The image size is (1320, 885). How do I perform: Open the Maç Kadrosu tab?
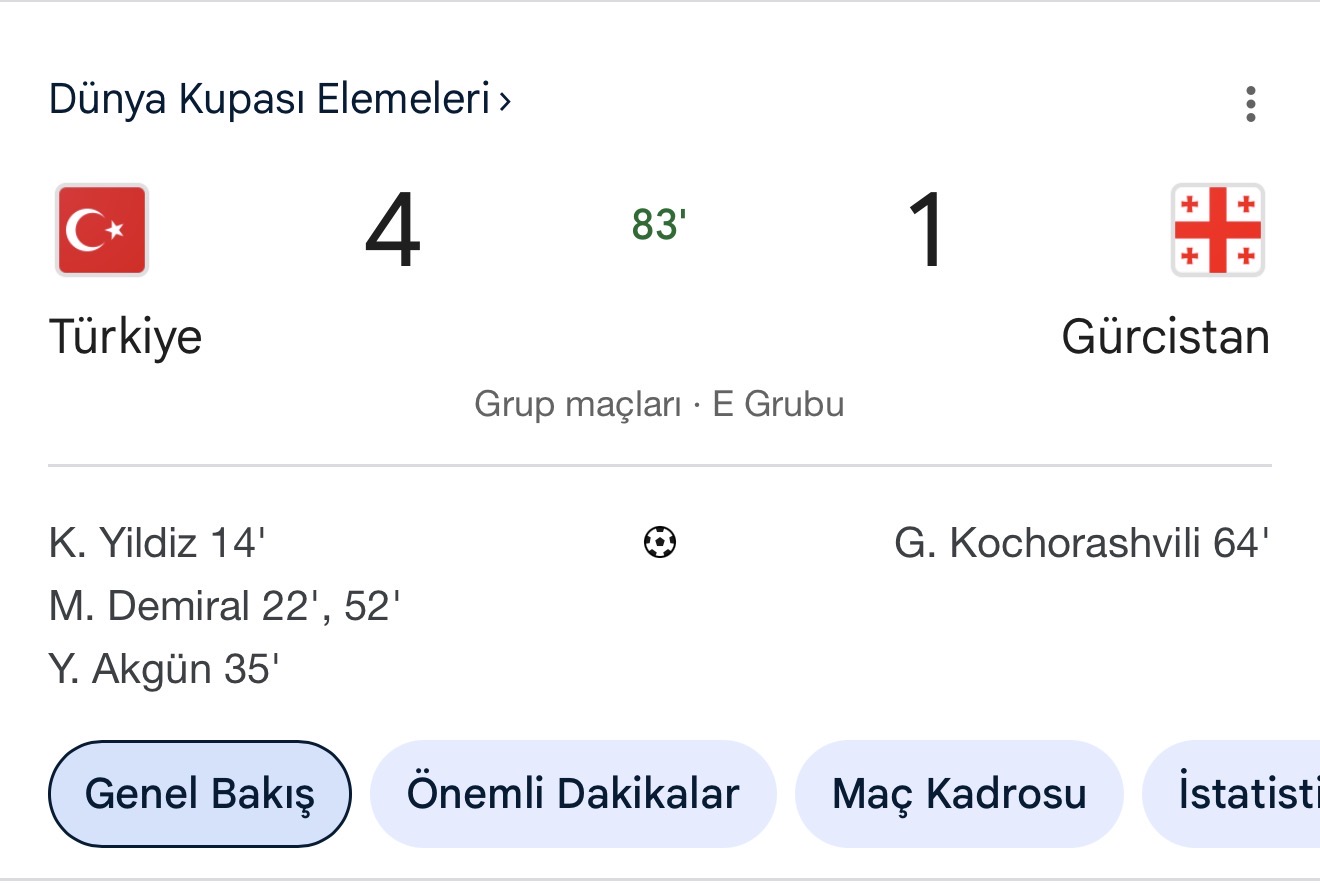(959, 794)
